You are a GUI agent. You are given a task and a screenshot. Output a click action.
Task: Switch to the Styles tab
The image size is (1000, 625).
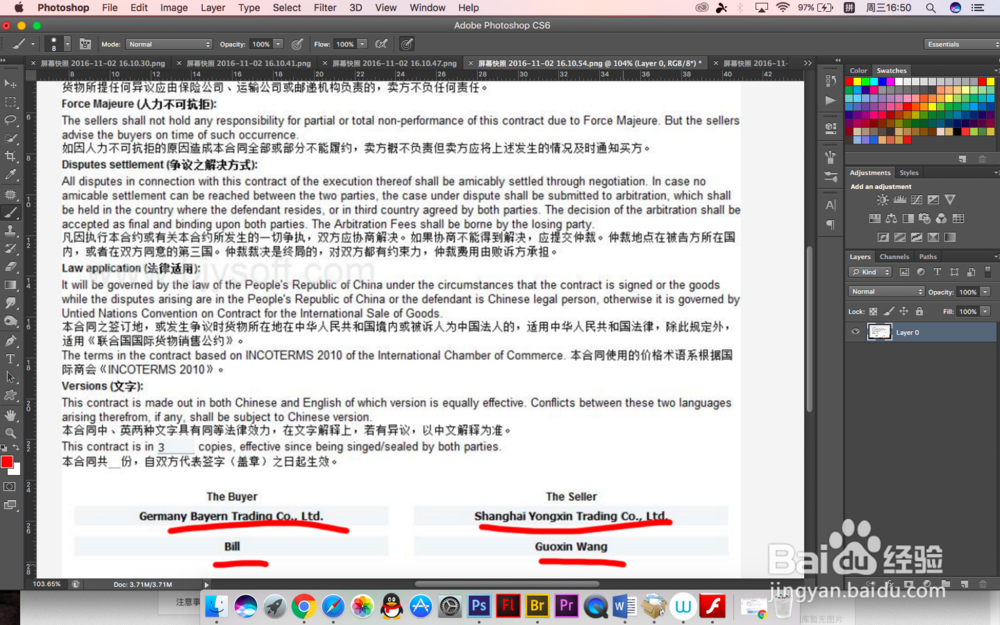pyautogui.click(x=909, y=173)
